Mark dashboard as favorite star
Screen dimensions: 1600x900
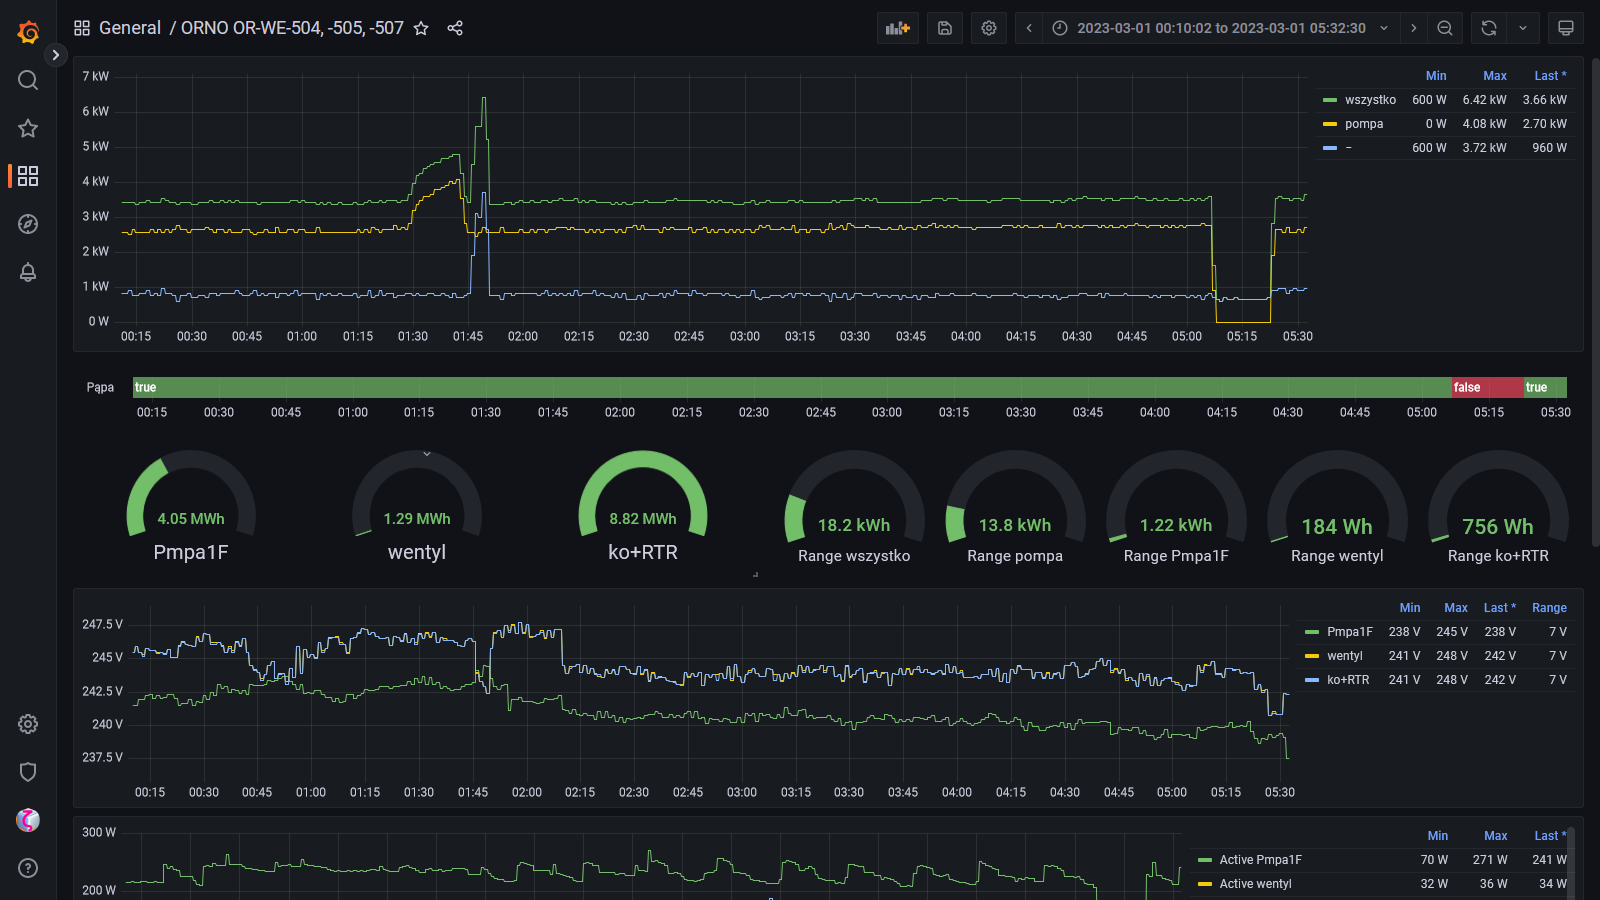coord(421,28)
